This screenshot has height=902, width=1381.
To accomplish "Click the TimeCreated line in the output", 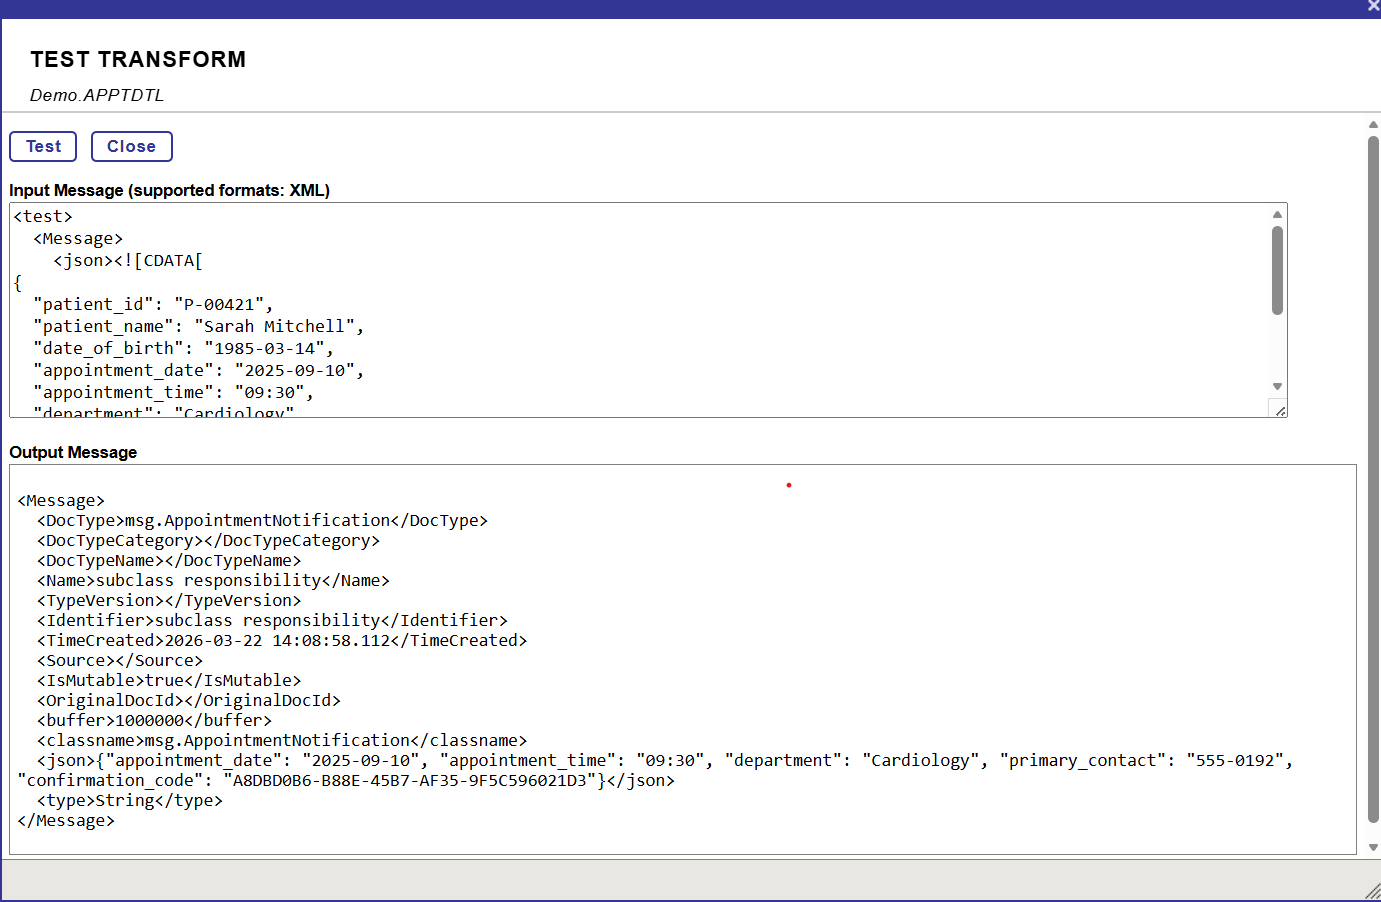I will 282,641.
